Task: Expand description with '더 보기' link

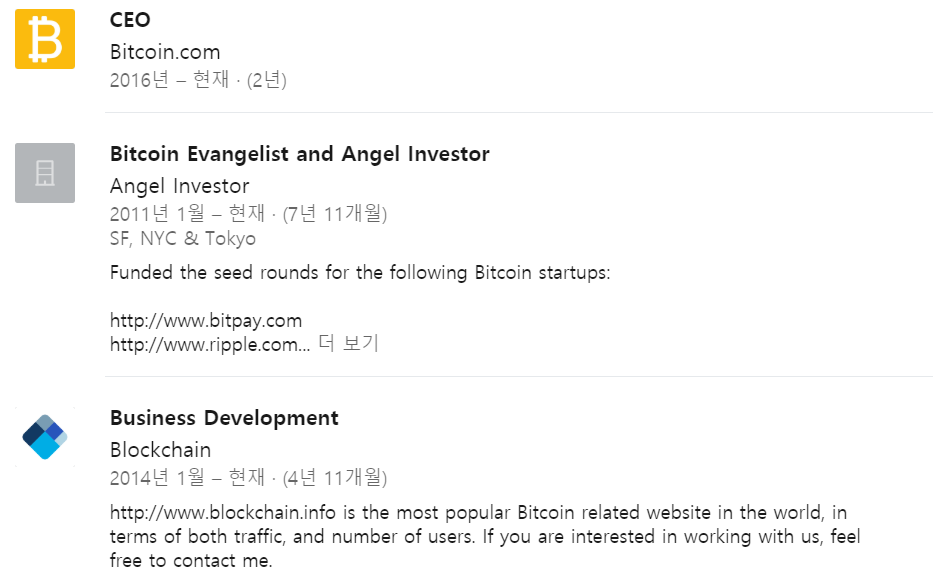Action: 349,343
